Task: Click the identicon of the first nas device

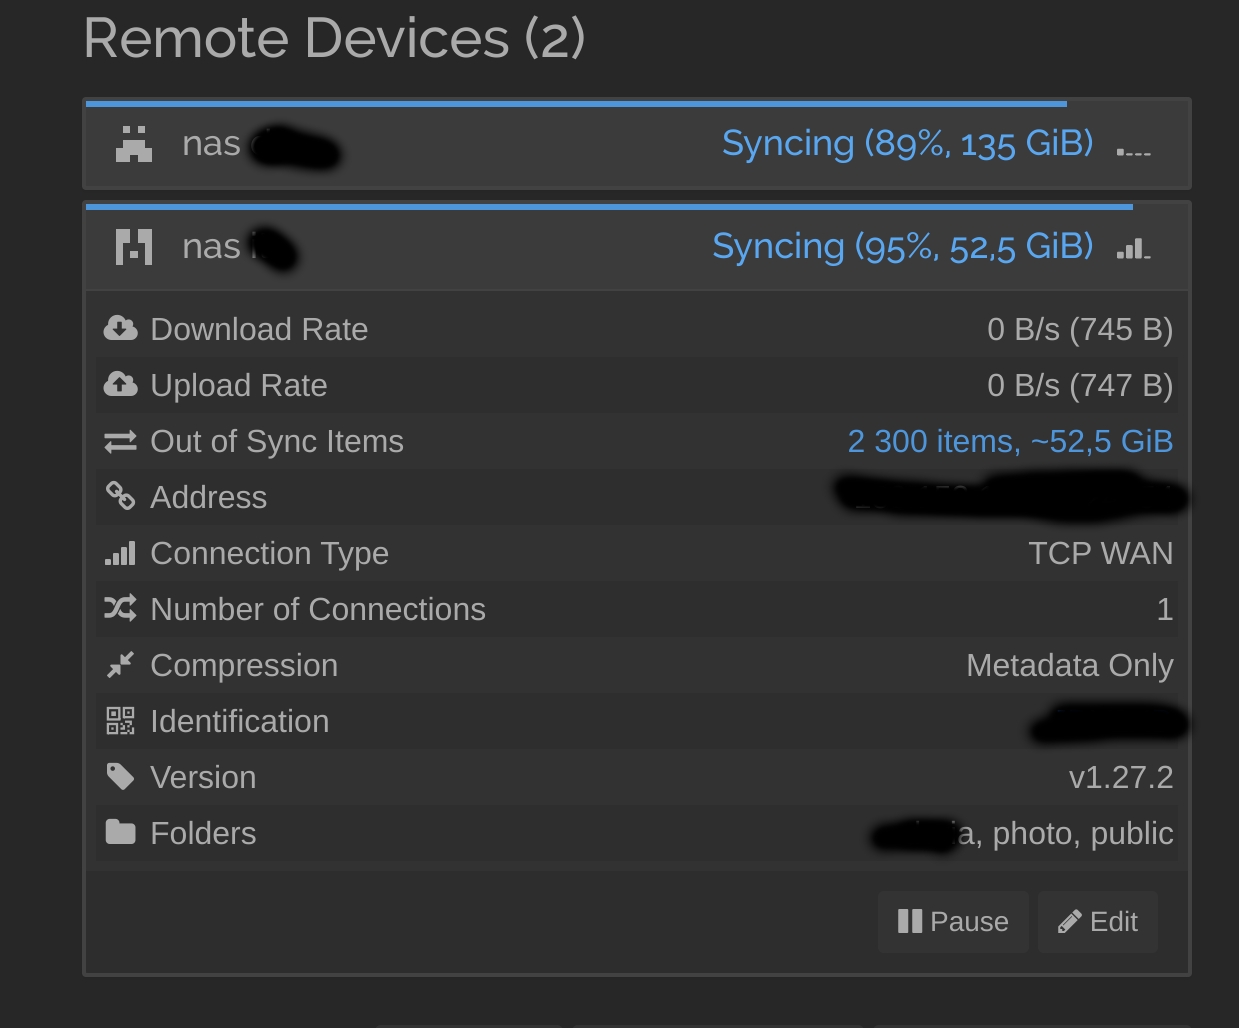Action: [x=134, y=144]
